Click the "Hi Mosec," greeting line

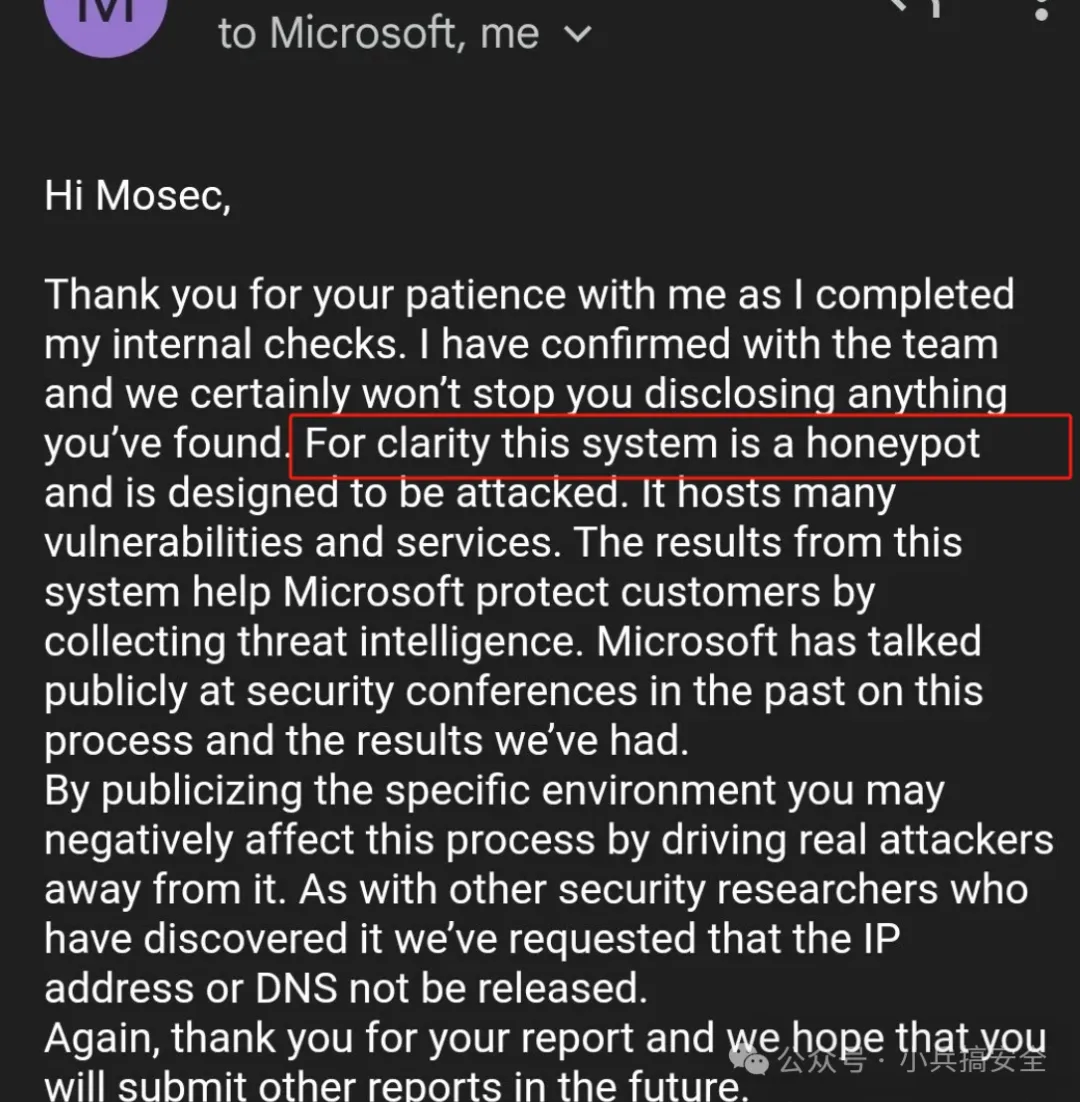(138, 196)
